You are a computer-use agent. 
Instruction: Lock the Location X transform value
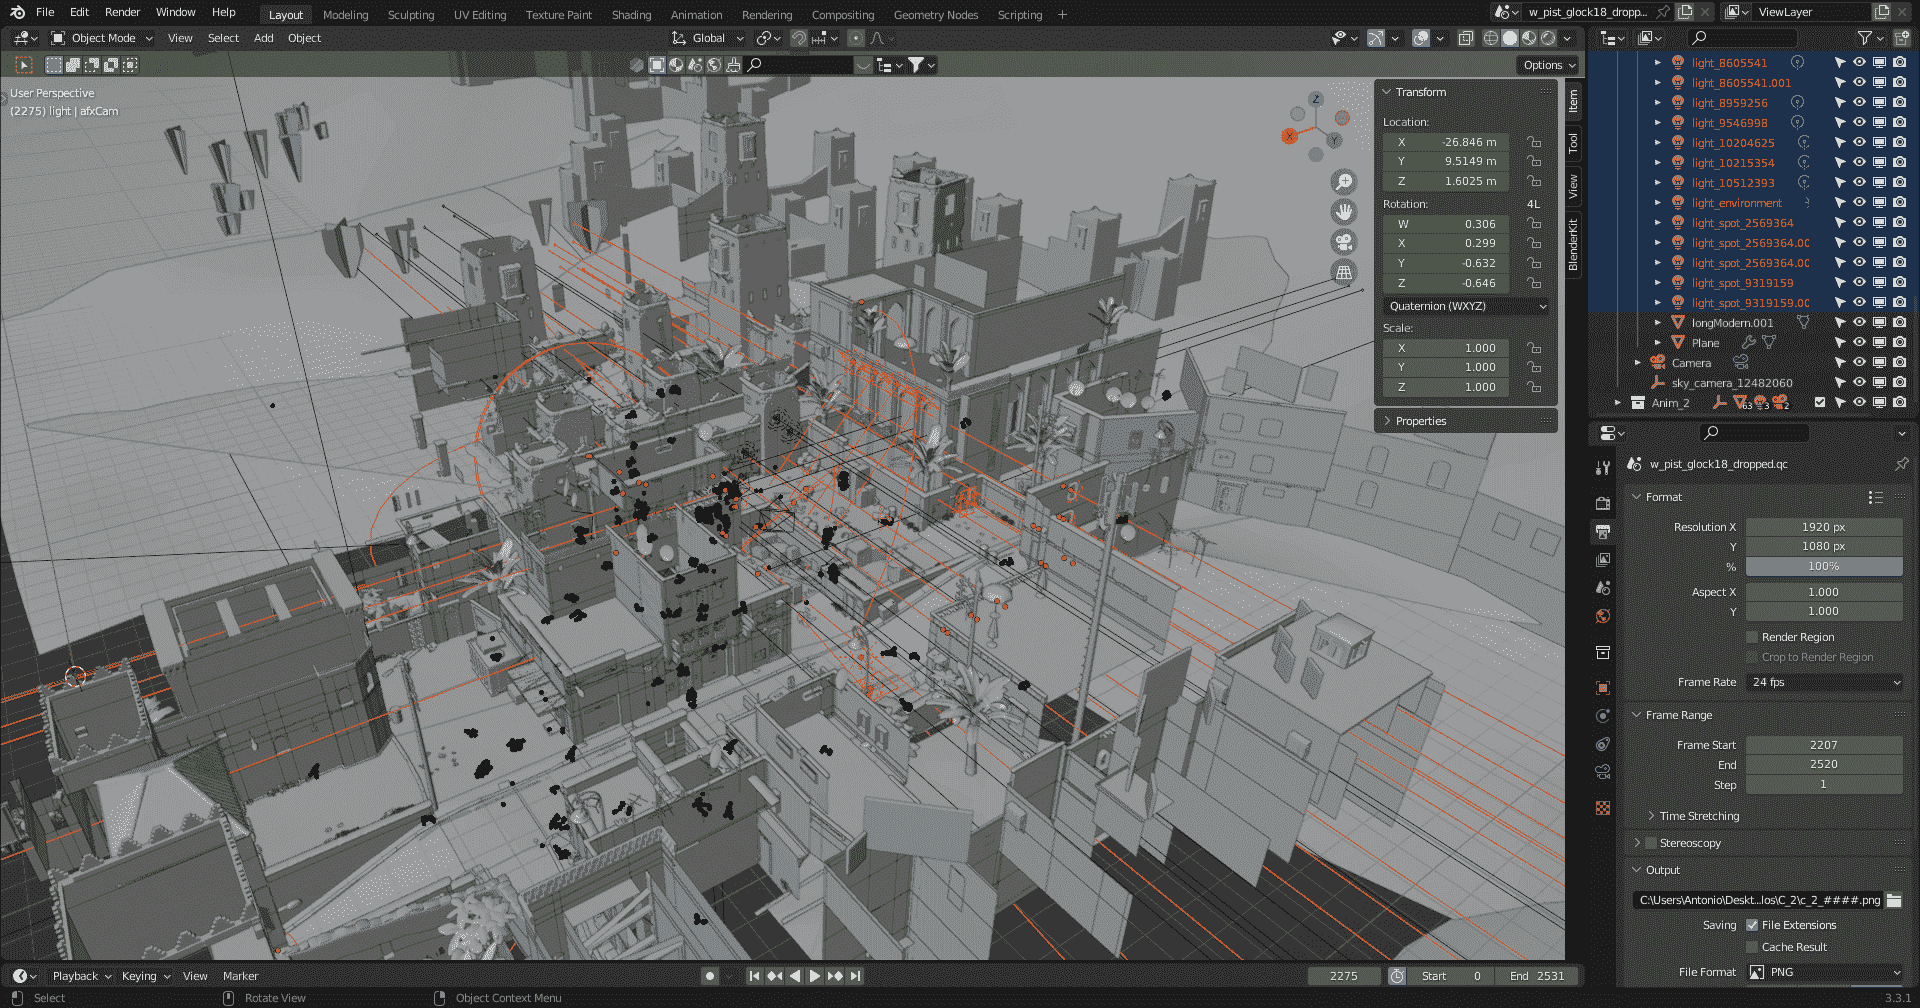pyautogui.click(x=1534, y=142)
